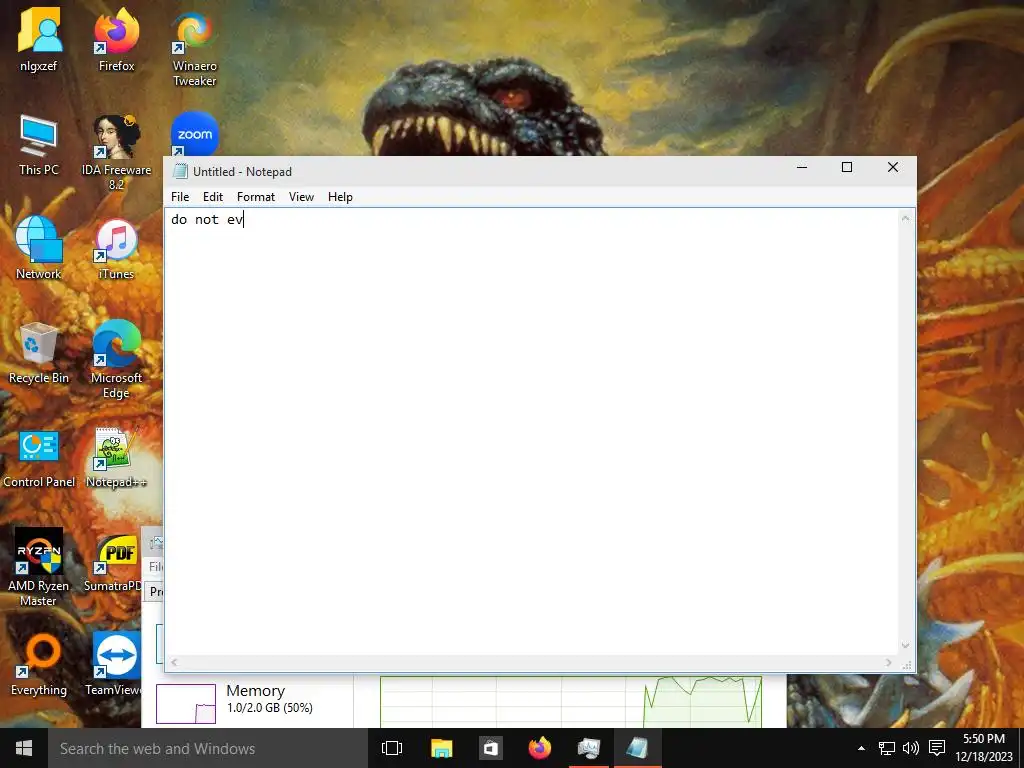This screenshot has width=1024, height=768.
Task: Minimize the Notepad window
Action: [x=802, y=168]
